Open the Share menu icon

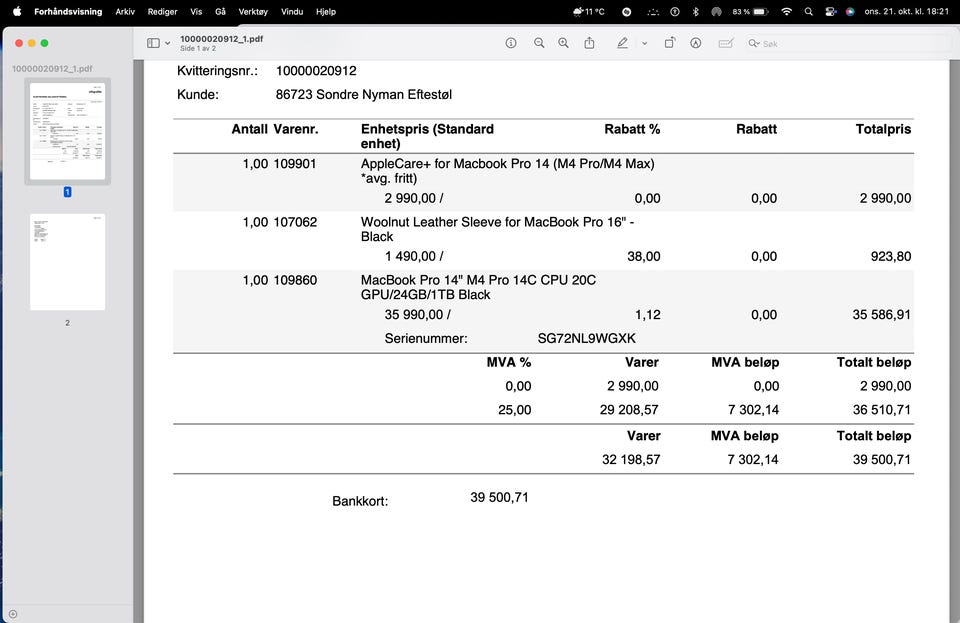tap(589, 43)
